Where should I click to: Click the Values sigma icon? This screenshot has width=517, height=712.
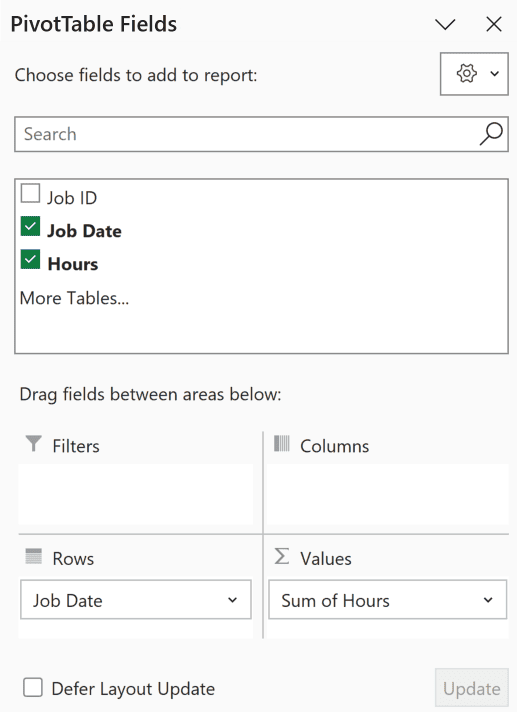coord(281,556)
